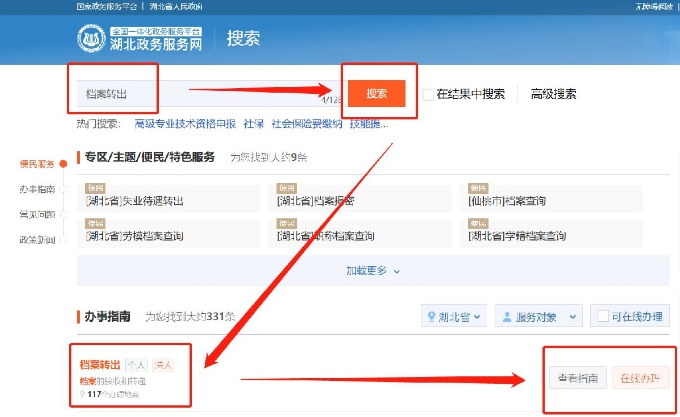The image size is (680, 417).
Task: Click the 法人 tag on 档案转出
Action: coord(163,365)
